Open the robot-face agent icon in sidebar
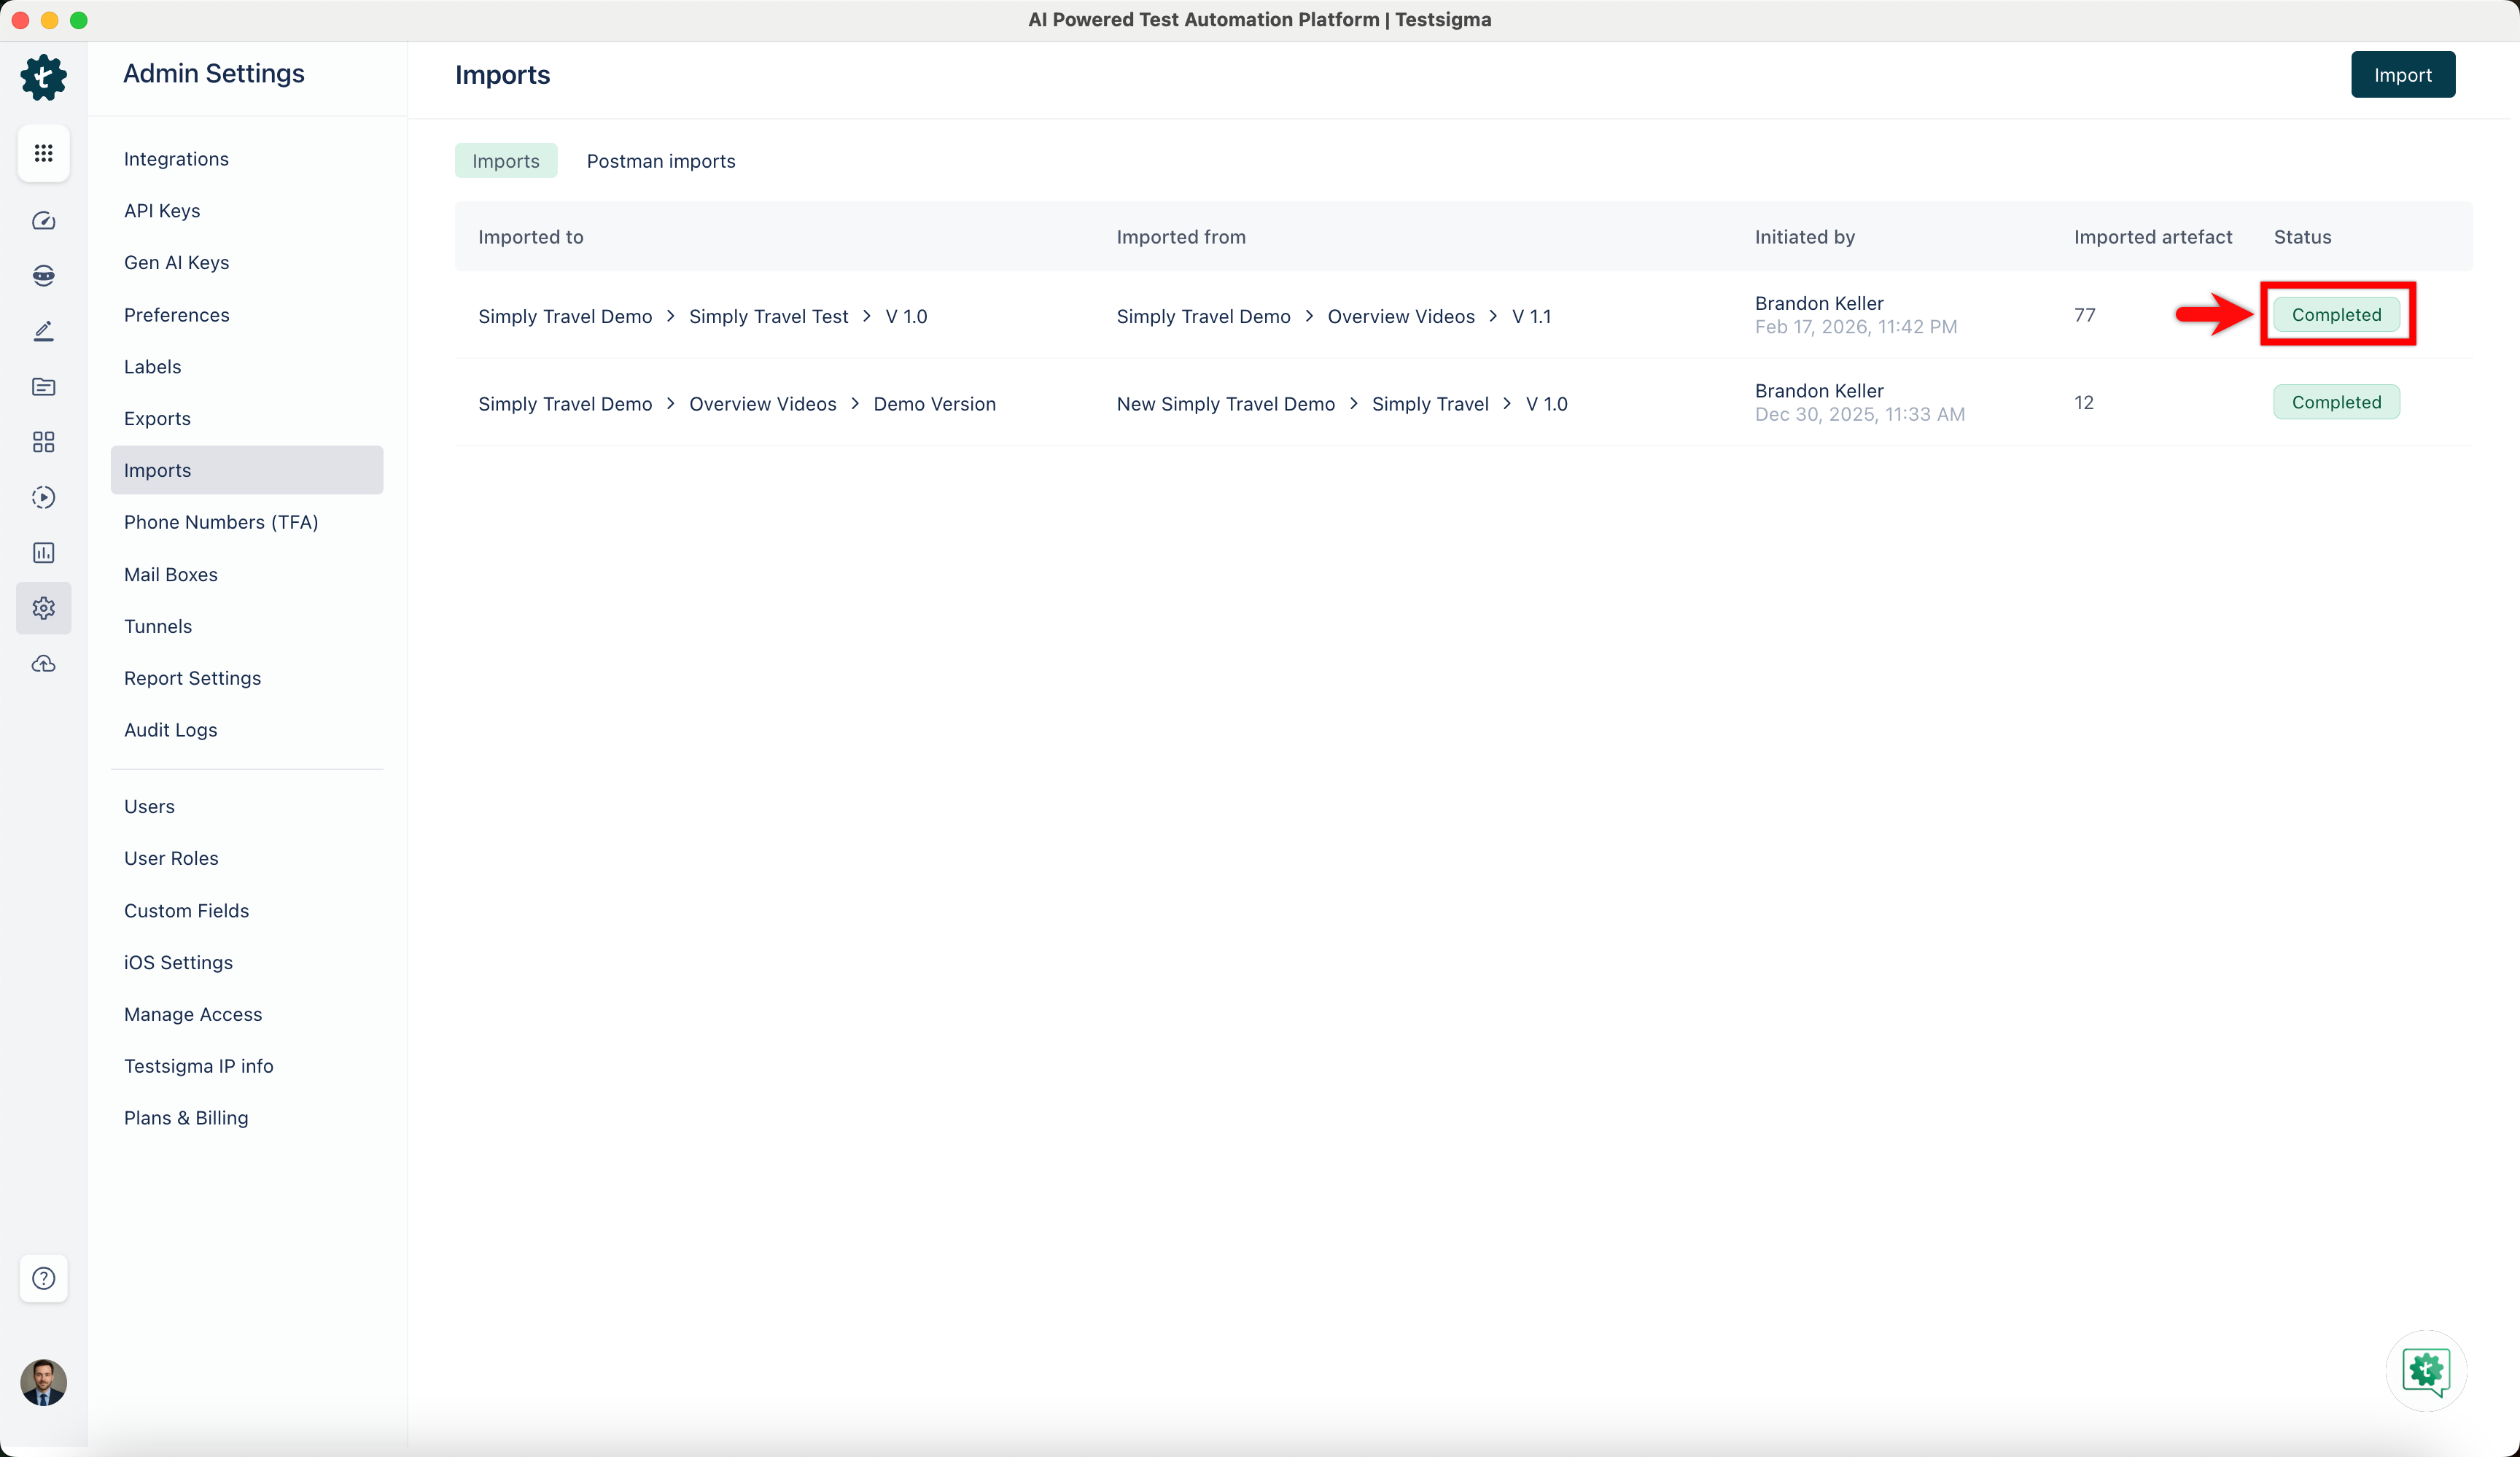The width and height of the screenshot is (2520, 1457). (43, 276)
